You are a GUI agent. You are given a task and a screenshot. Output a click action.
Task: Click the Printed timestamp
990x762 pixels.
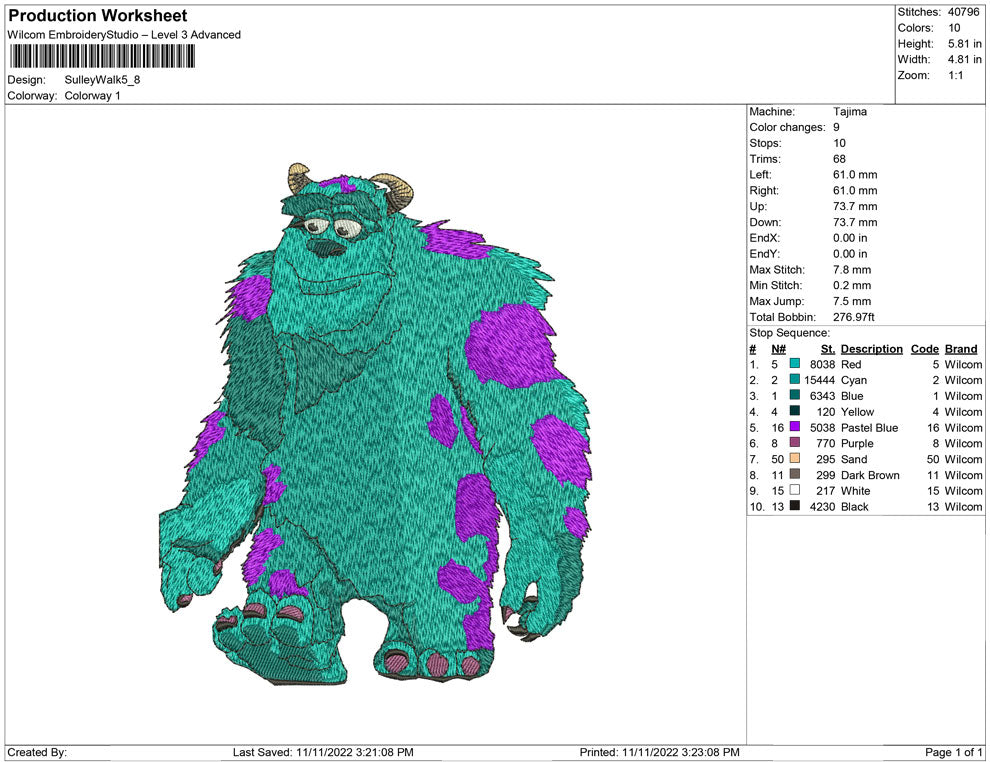[659, 752]
